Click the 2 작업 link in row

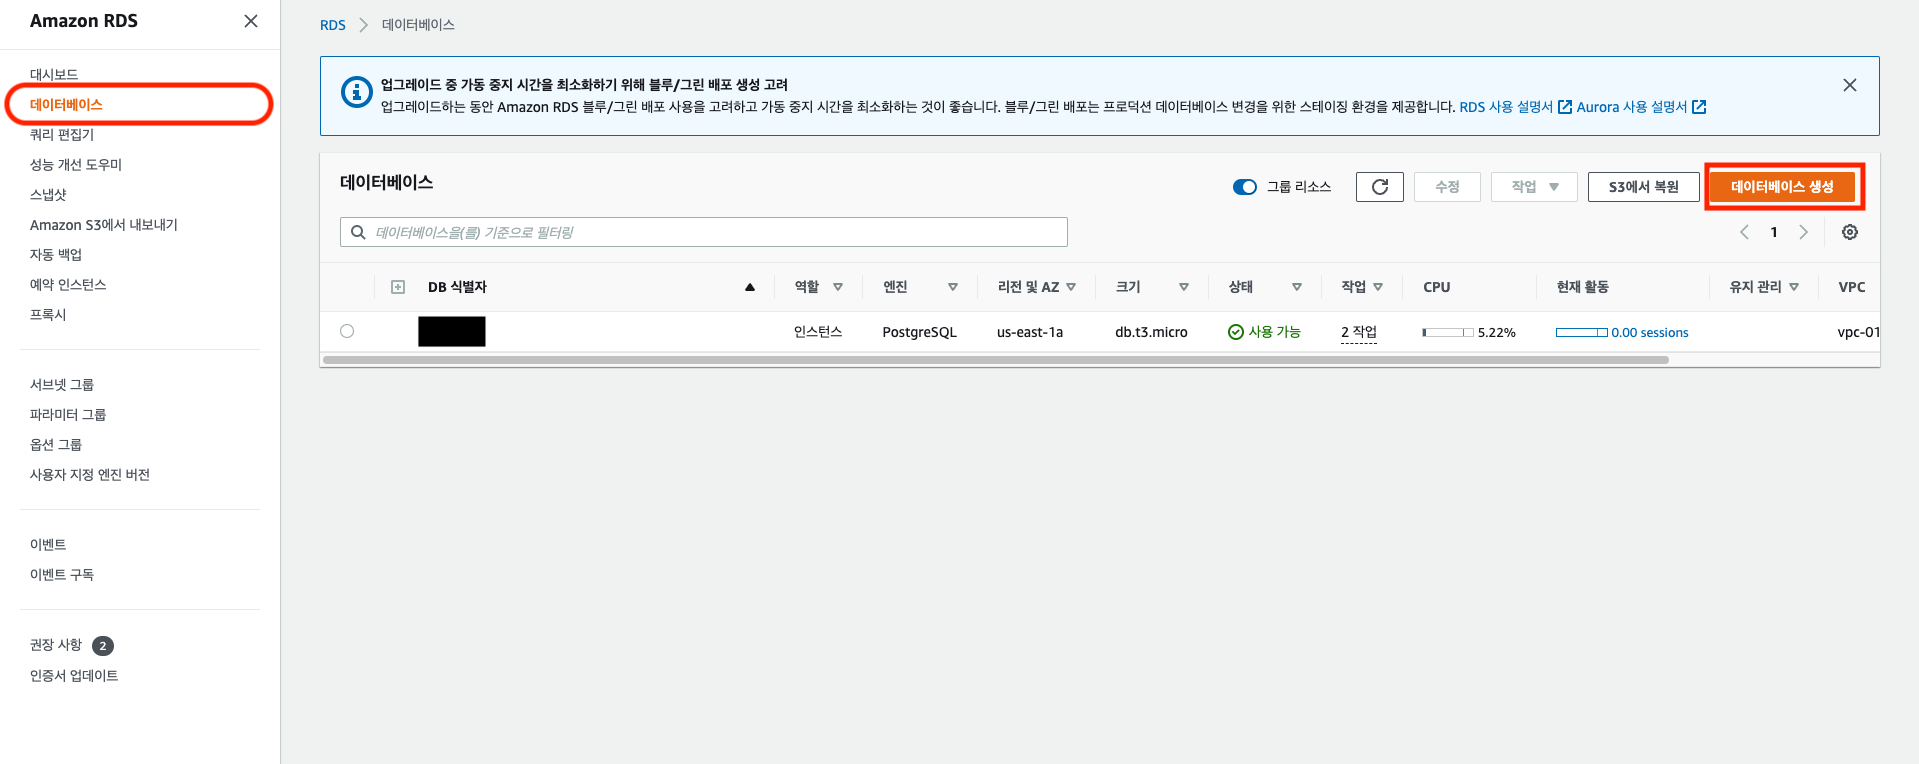pos(1359,332)
